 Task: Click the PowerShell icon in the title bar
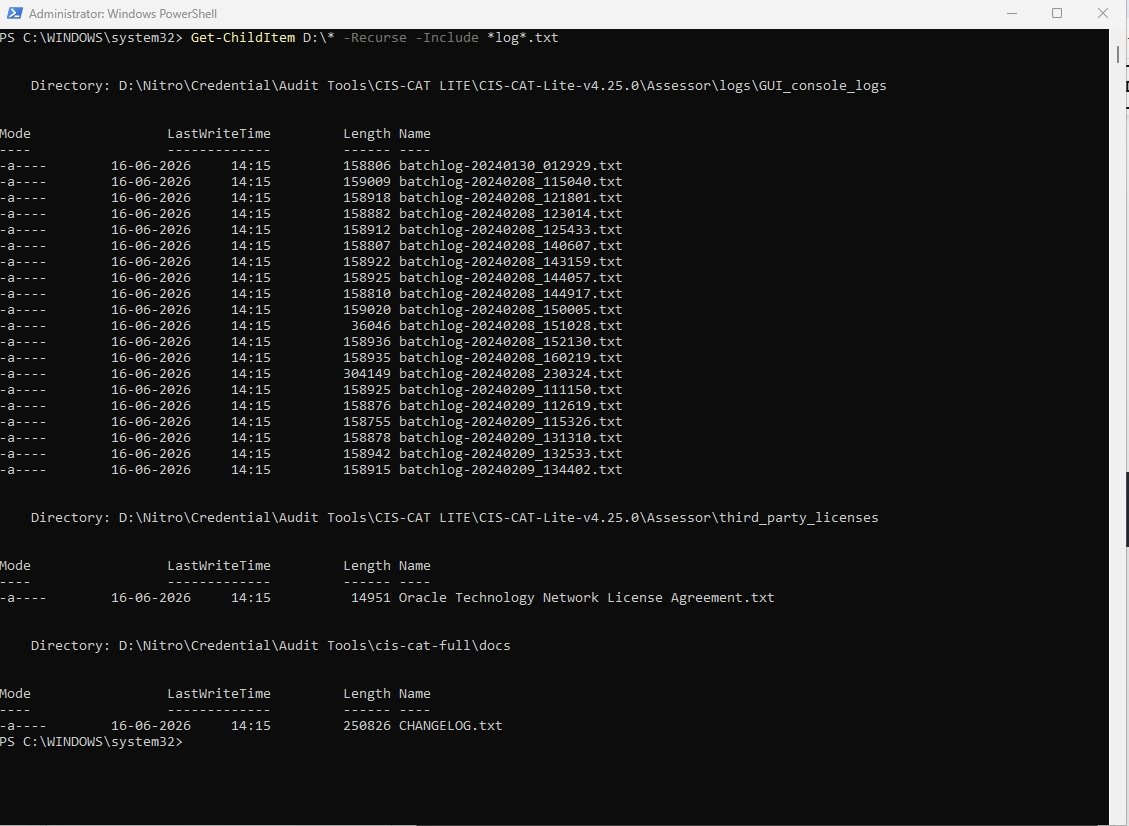coord(12,13)
